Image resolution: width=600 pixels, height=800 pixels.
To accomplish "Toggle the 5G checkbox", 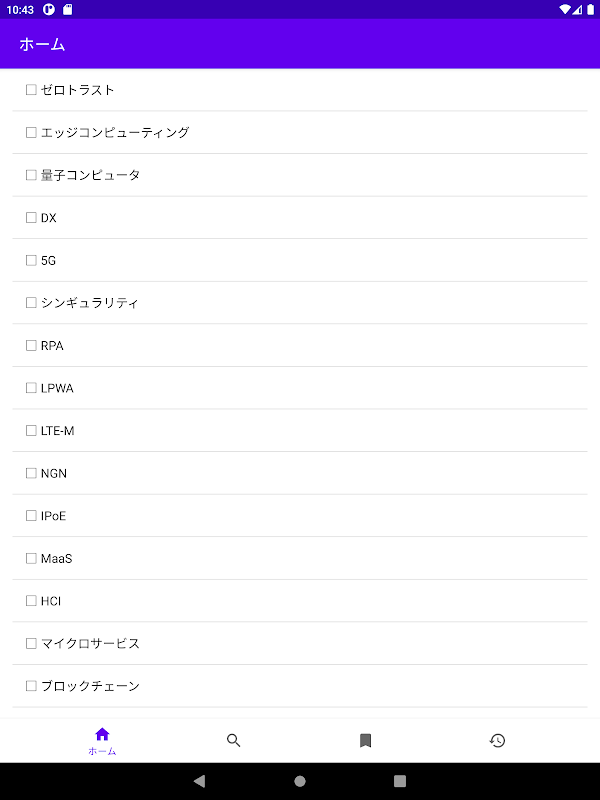I will pyautogui.click(x=31, y=260).
